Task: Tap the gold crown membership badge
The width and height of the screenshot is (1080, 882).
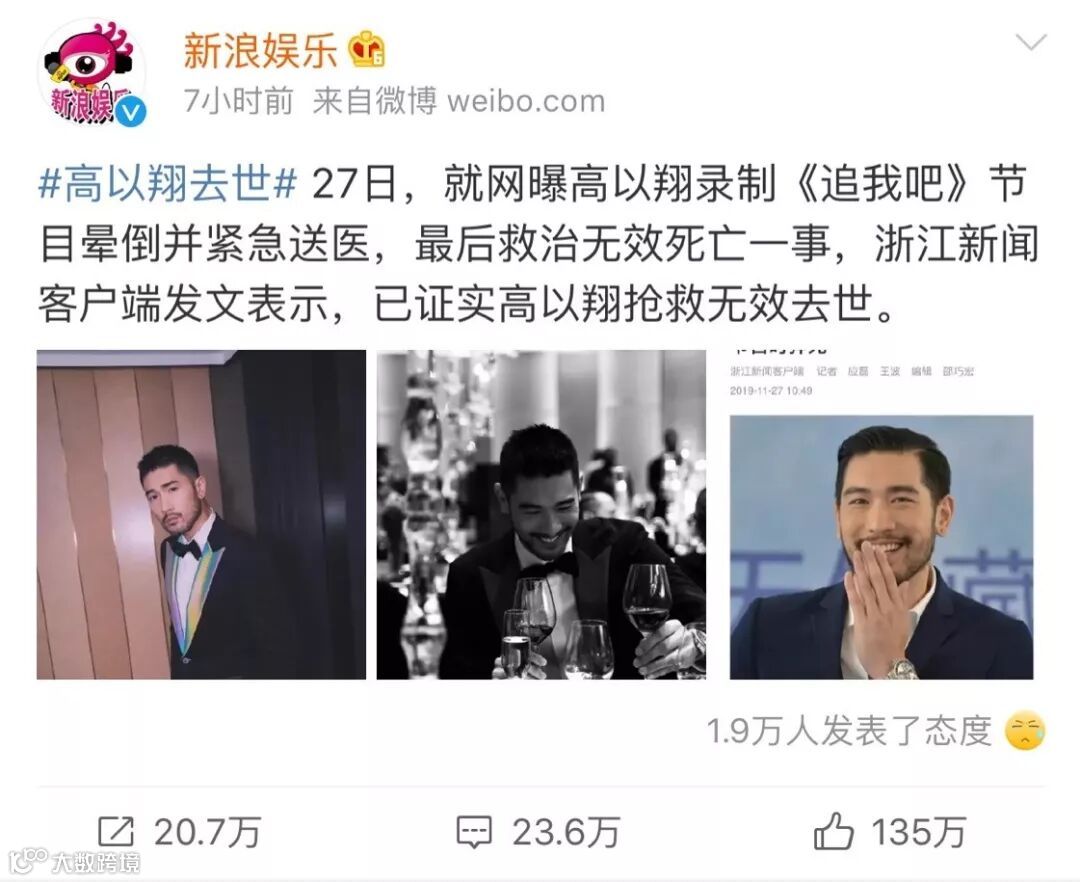Action: click(367, 49)
